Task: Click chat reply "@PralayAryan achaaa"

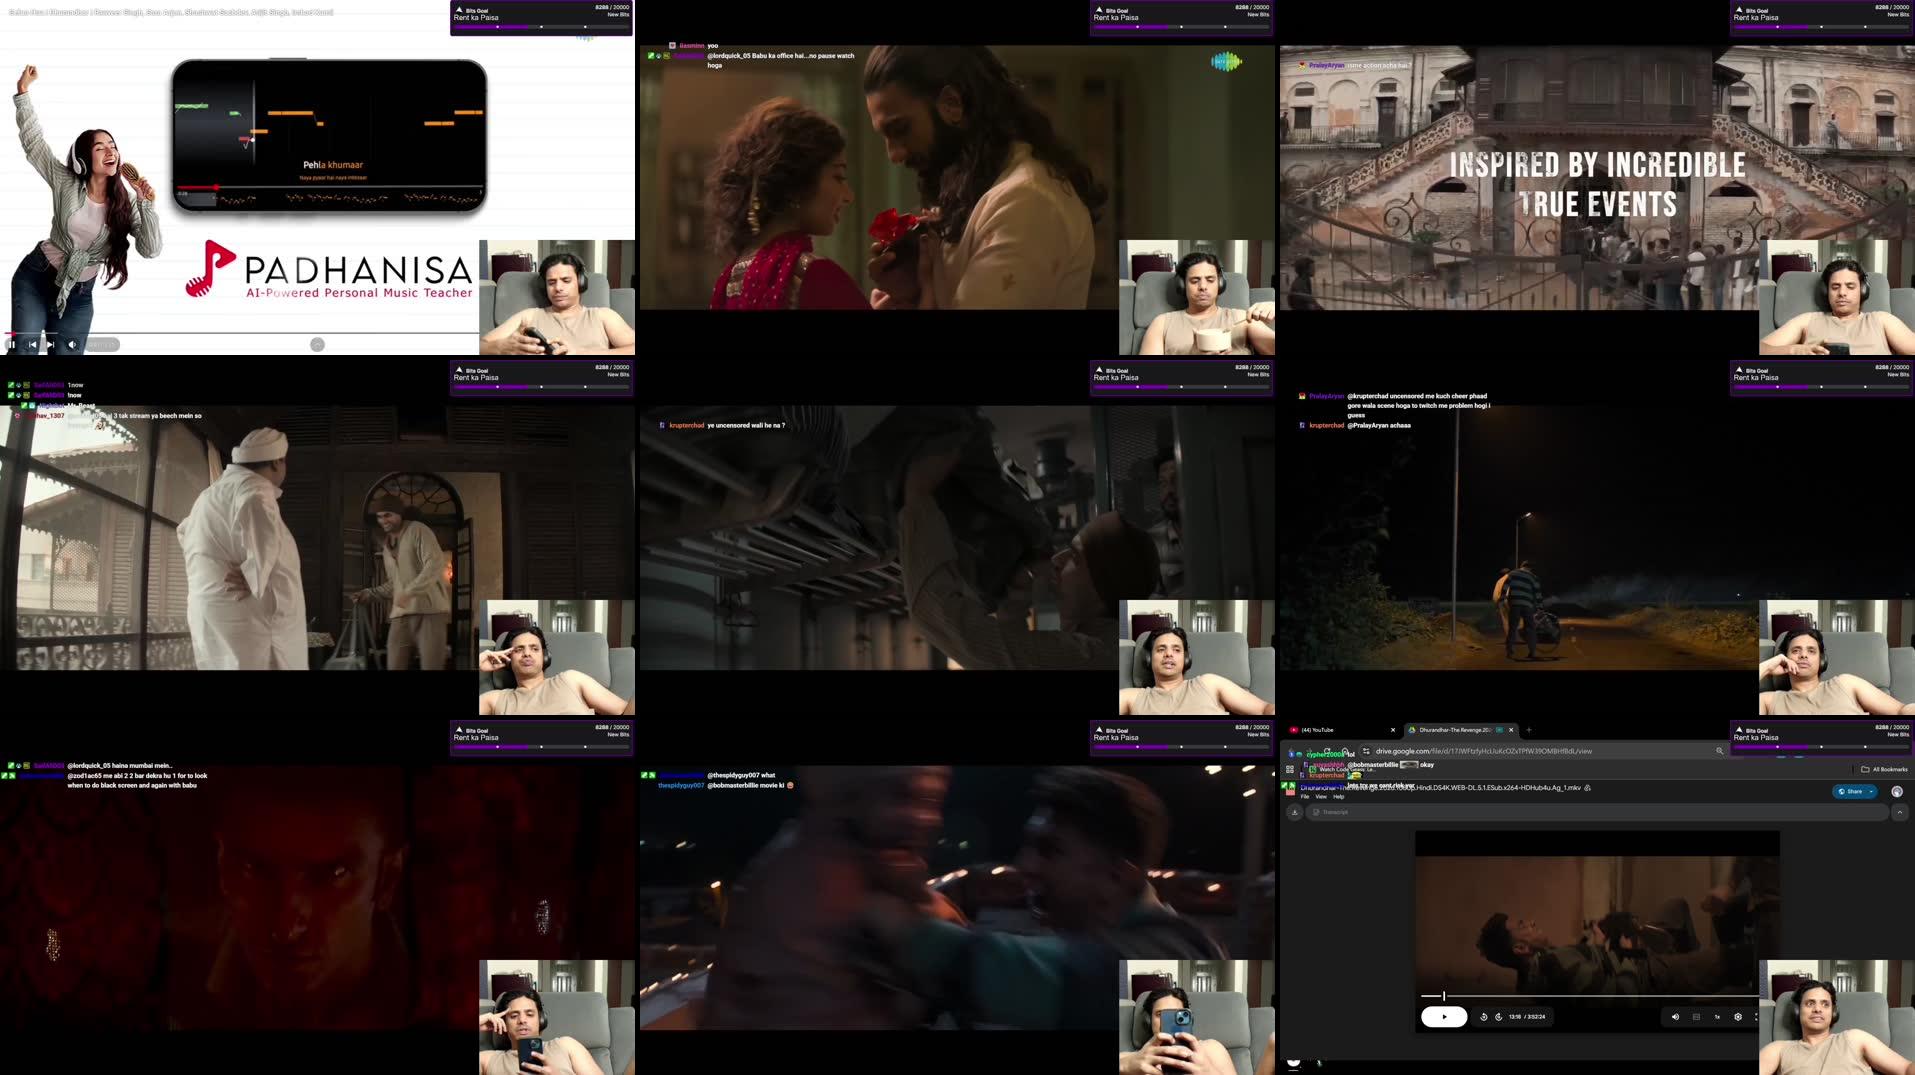Action: tap(1379, 426)
